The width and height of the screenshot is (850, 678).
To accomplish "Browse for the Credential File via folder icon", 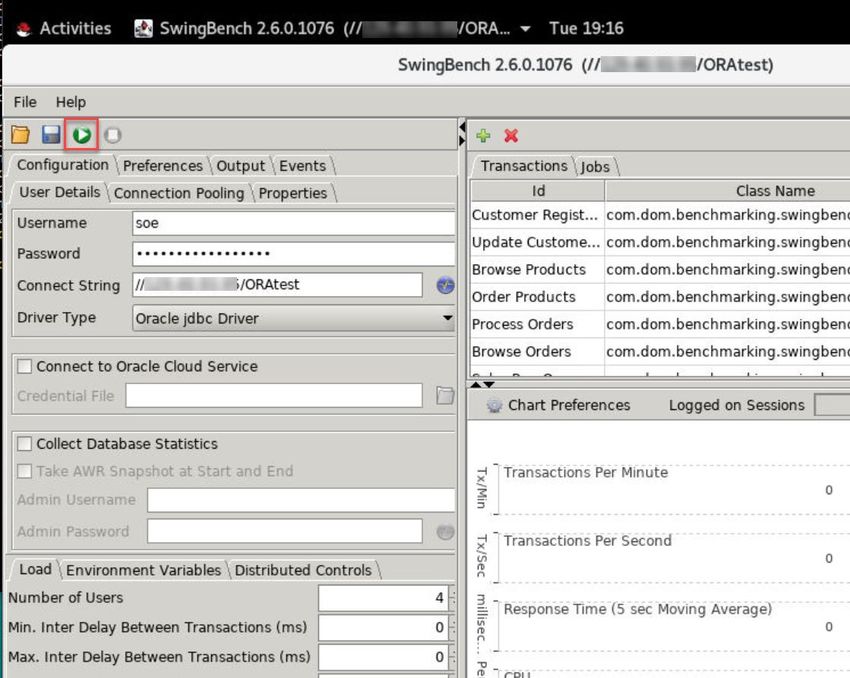I will click(x=445, y=396).
